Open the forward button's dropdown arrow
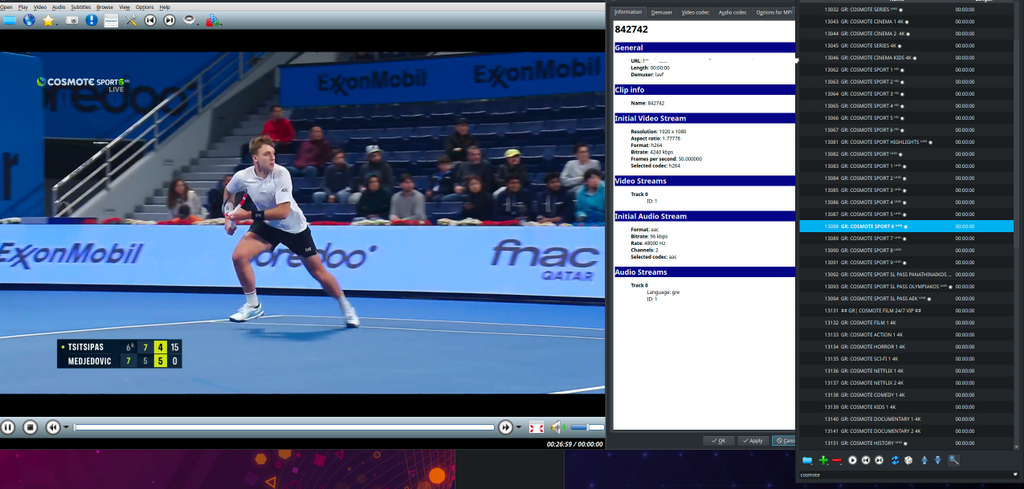 click(x=519, y=428)
